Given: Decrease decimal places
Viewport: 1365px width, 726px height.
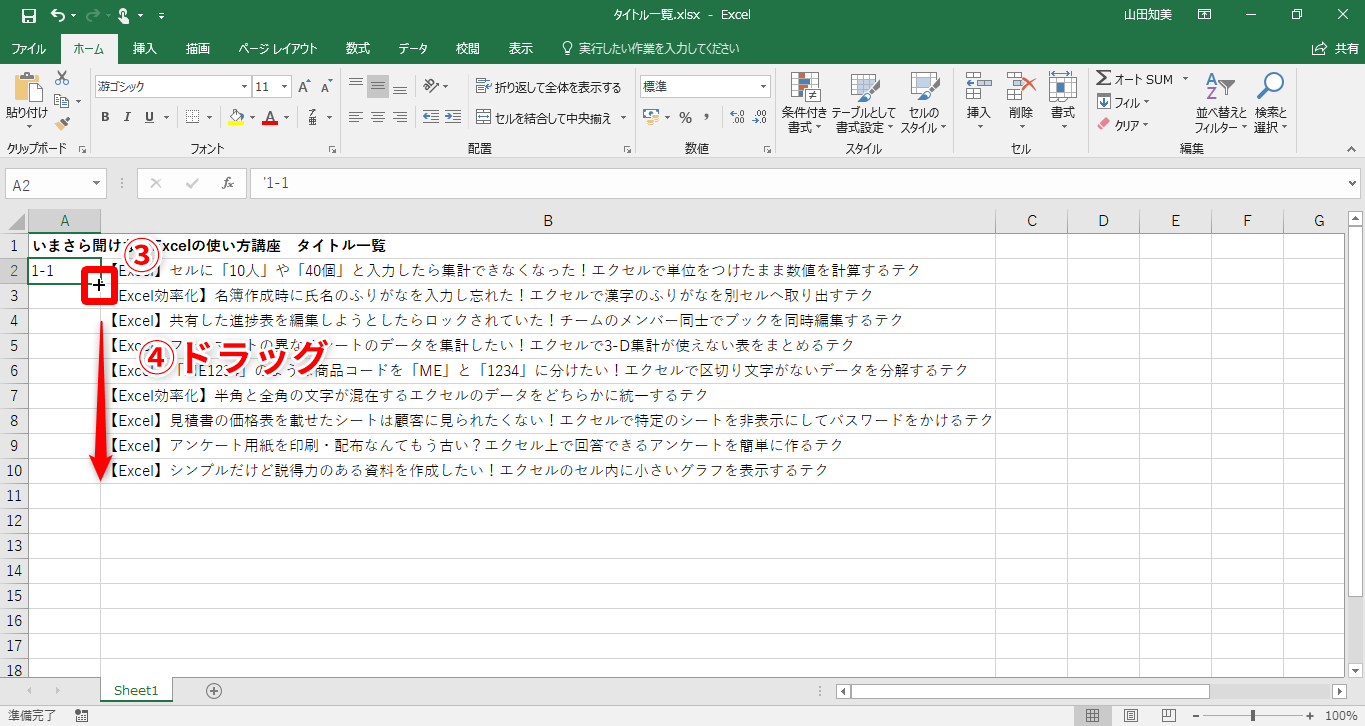Looking at the screenshot, I should pos(760,117).
